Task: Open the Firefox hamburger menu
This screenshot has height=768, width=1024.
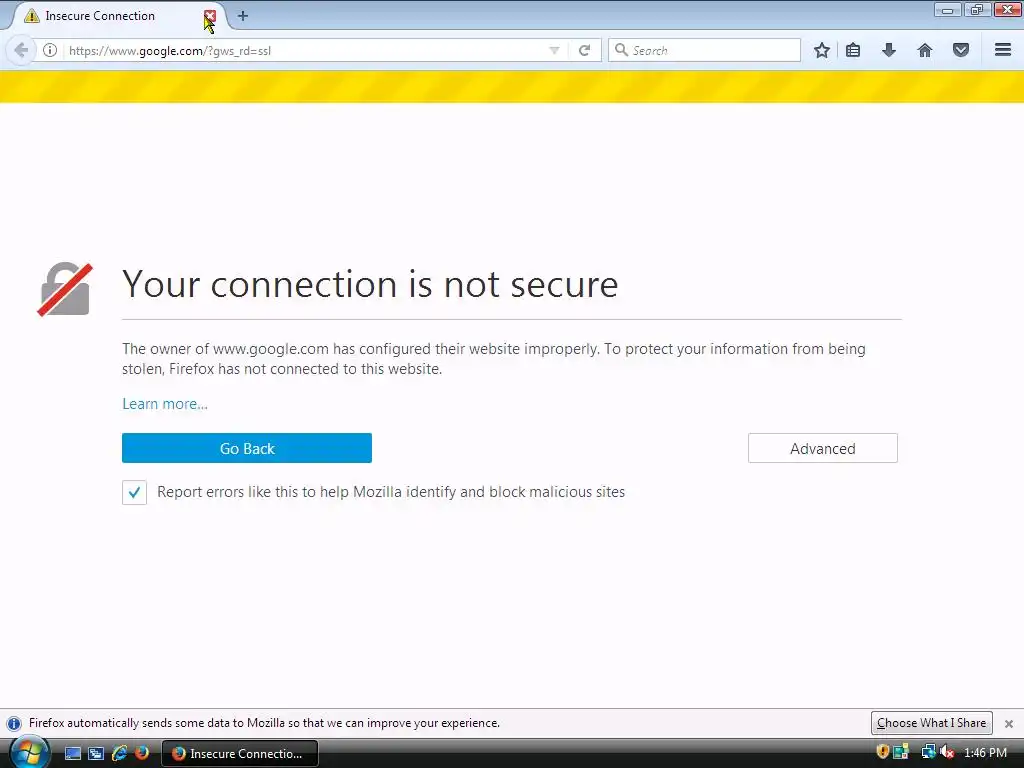Action: pyautogui.click(x=1003, y=50)
